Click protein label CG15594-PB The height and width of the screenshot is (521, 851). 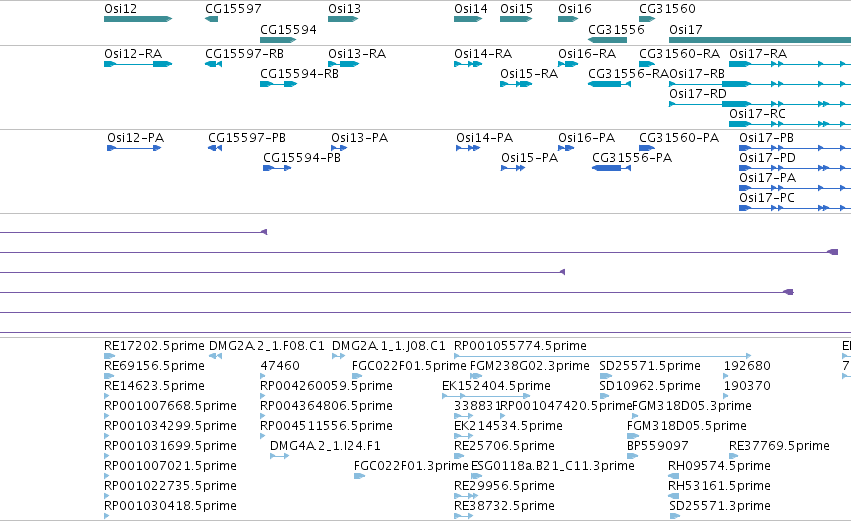(x=302, y=158)
